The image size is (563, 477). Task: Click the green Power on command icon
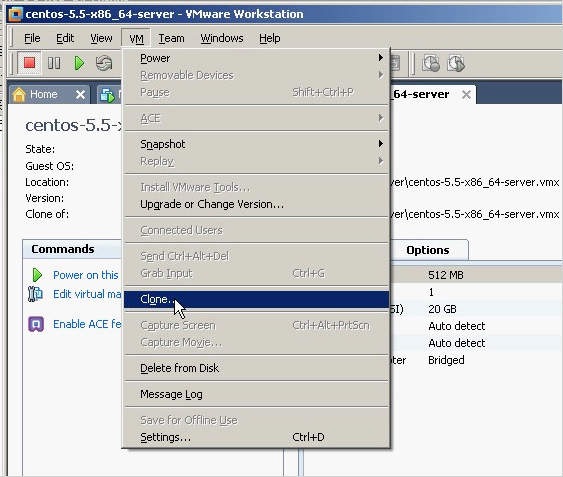coord(37,275)
